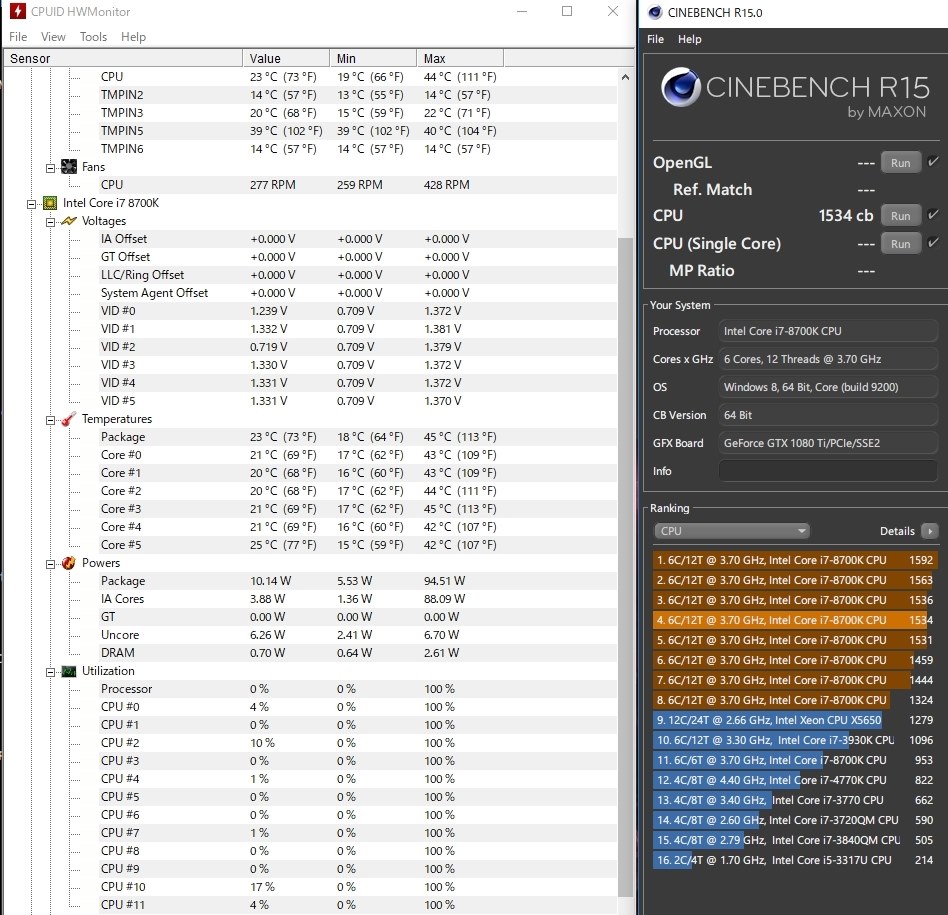Screen dimensions: 948x915
Task: Collapse the Fans tree node
Action: 50,168
